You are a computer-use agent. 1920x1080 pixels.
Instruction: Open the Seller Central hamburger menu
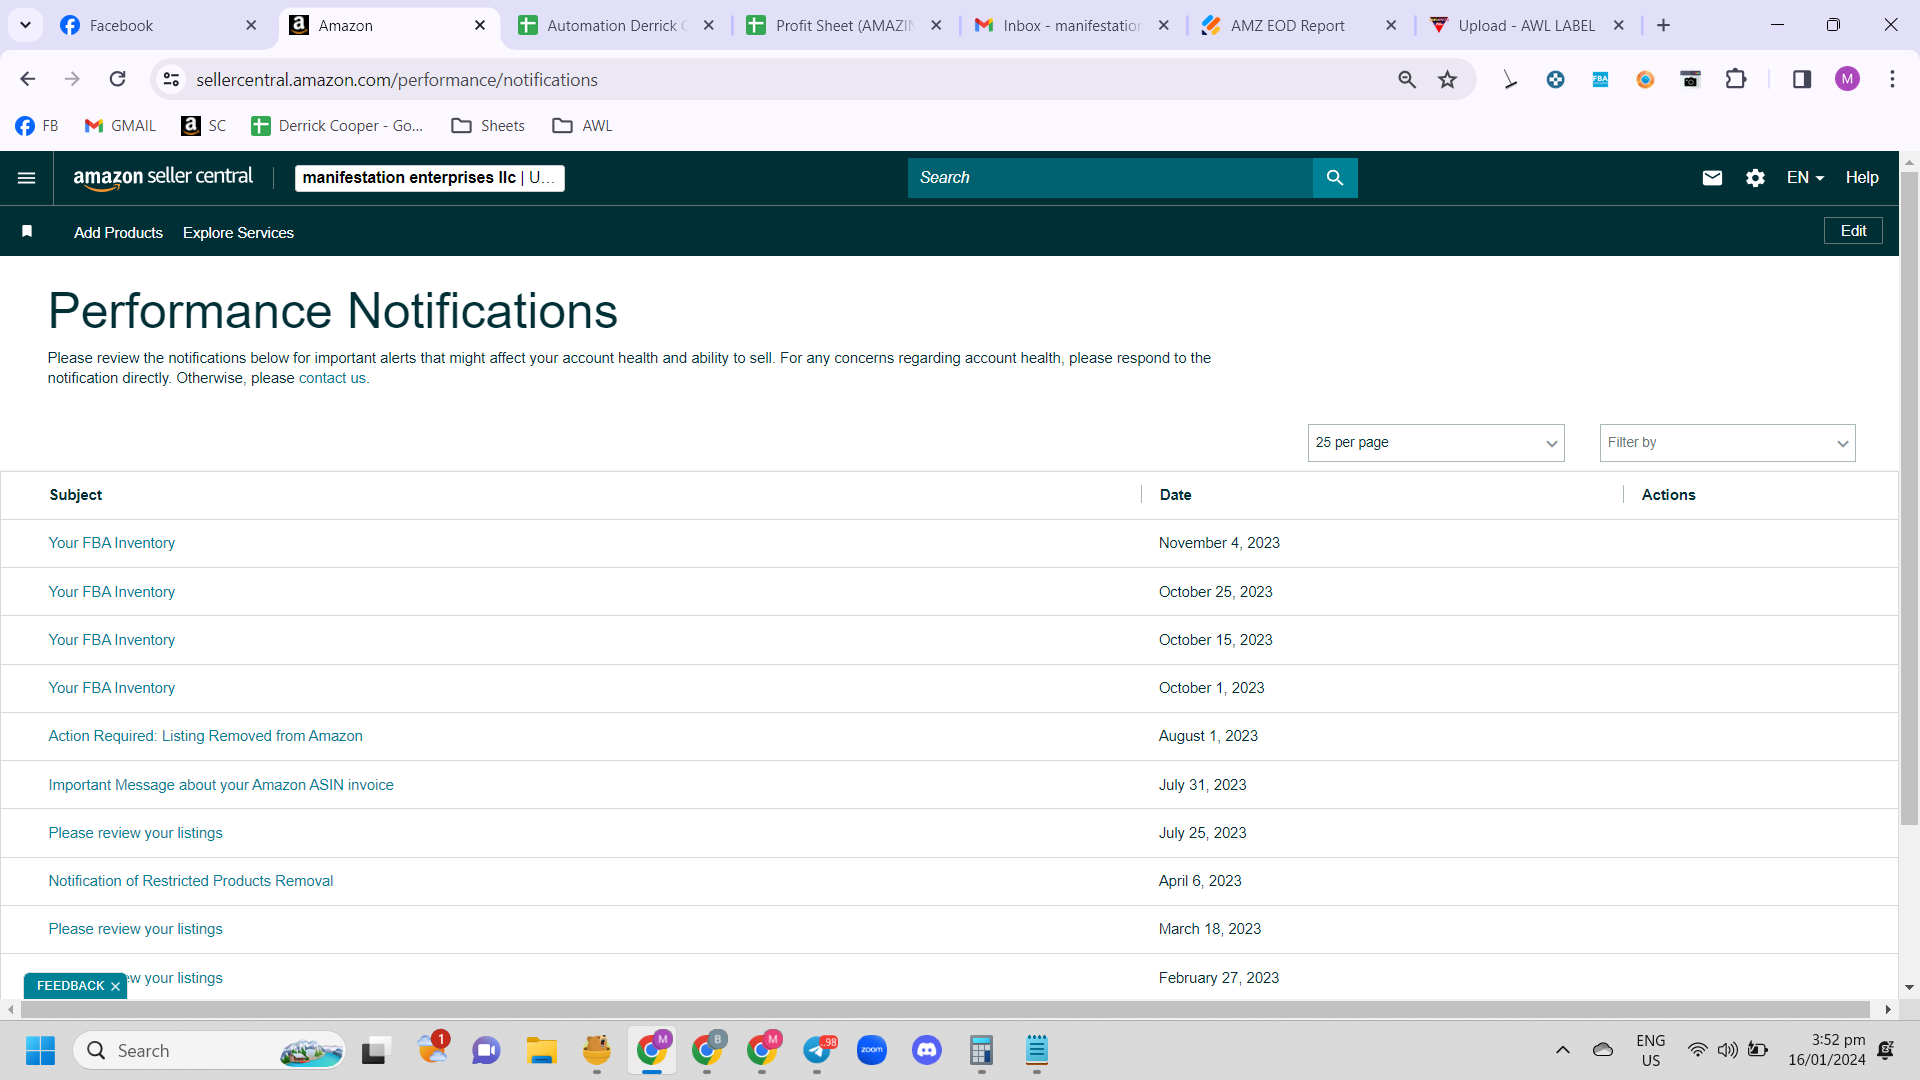click(x=27, y=178)
